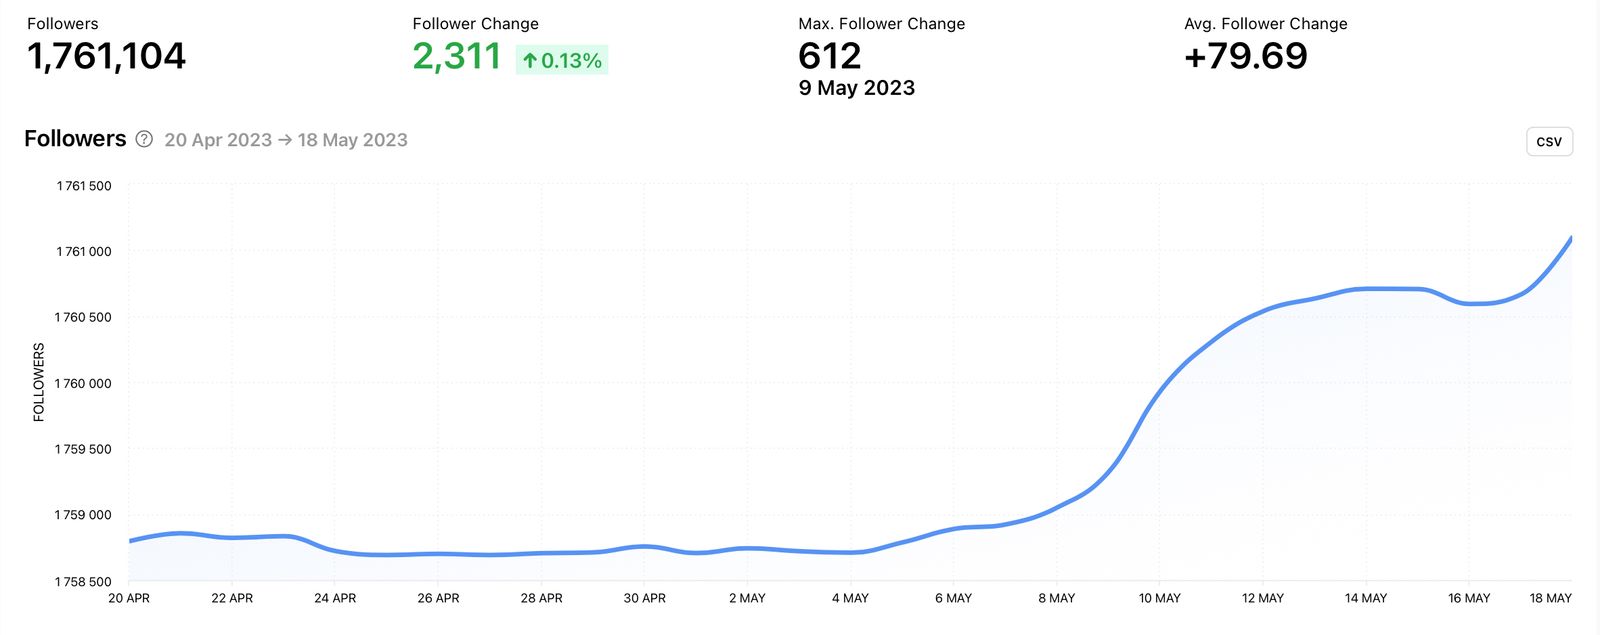The image size is (1600, 635).
Task: Click the chart peak near 18 May
Action: tap(1570, 239)
